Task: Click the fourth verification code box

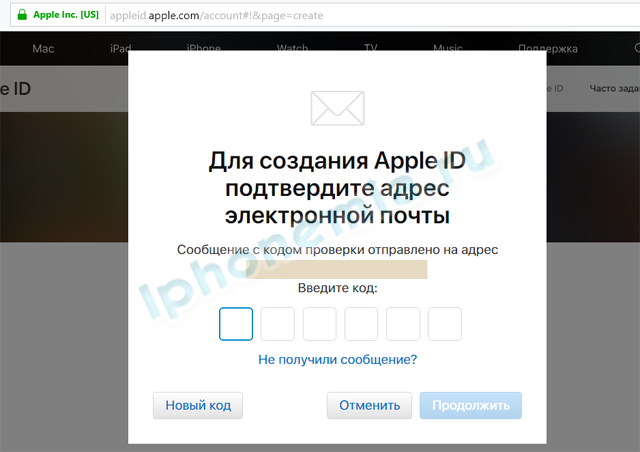Action: tap(361, 324)
